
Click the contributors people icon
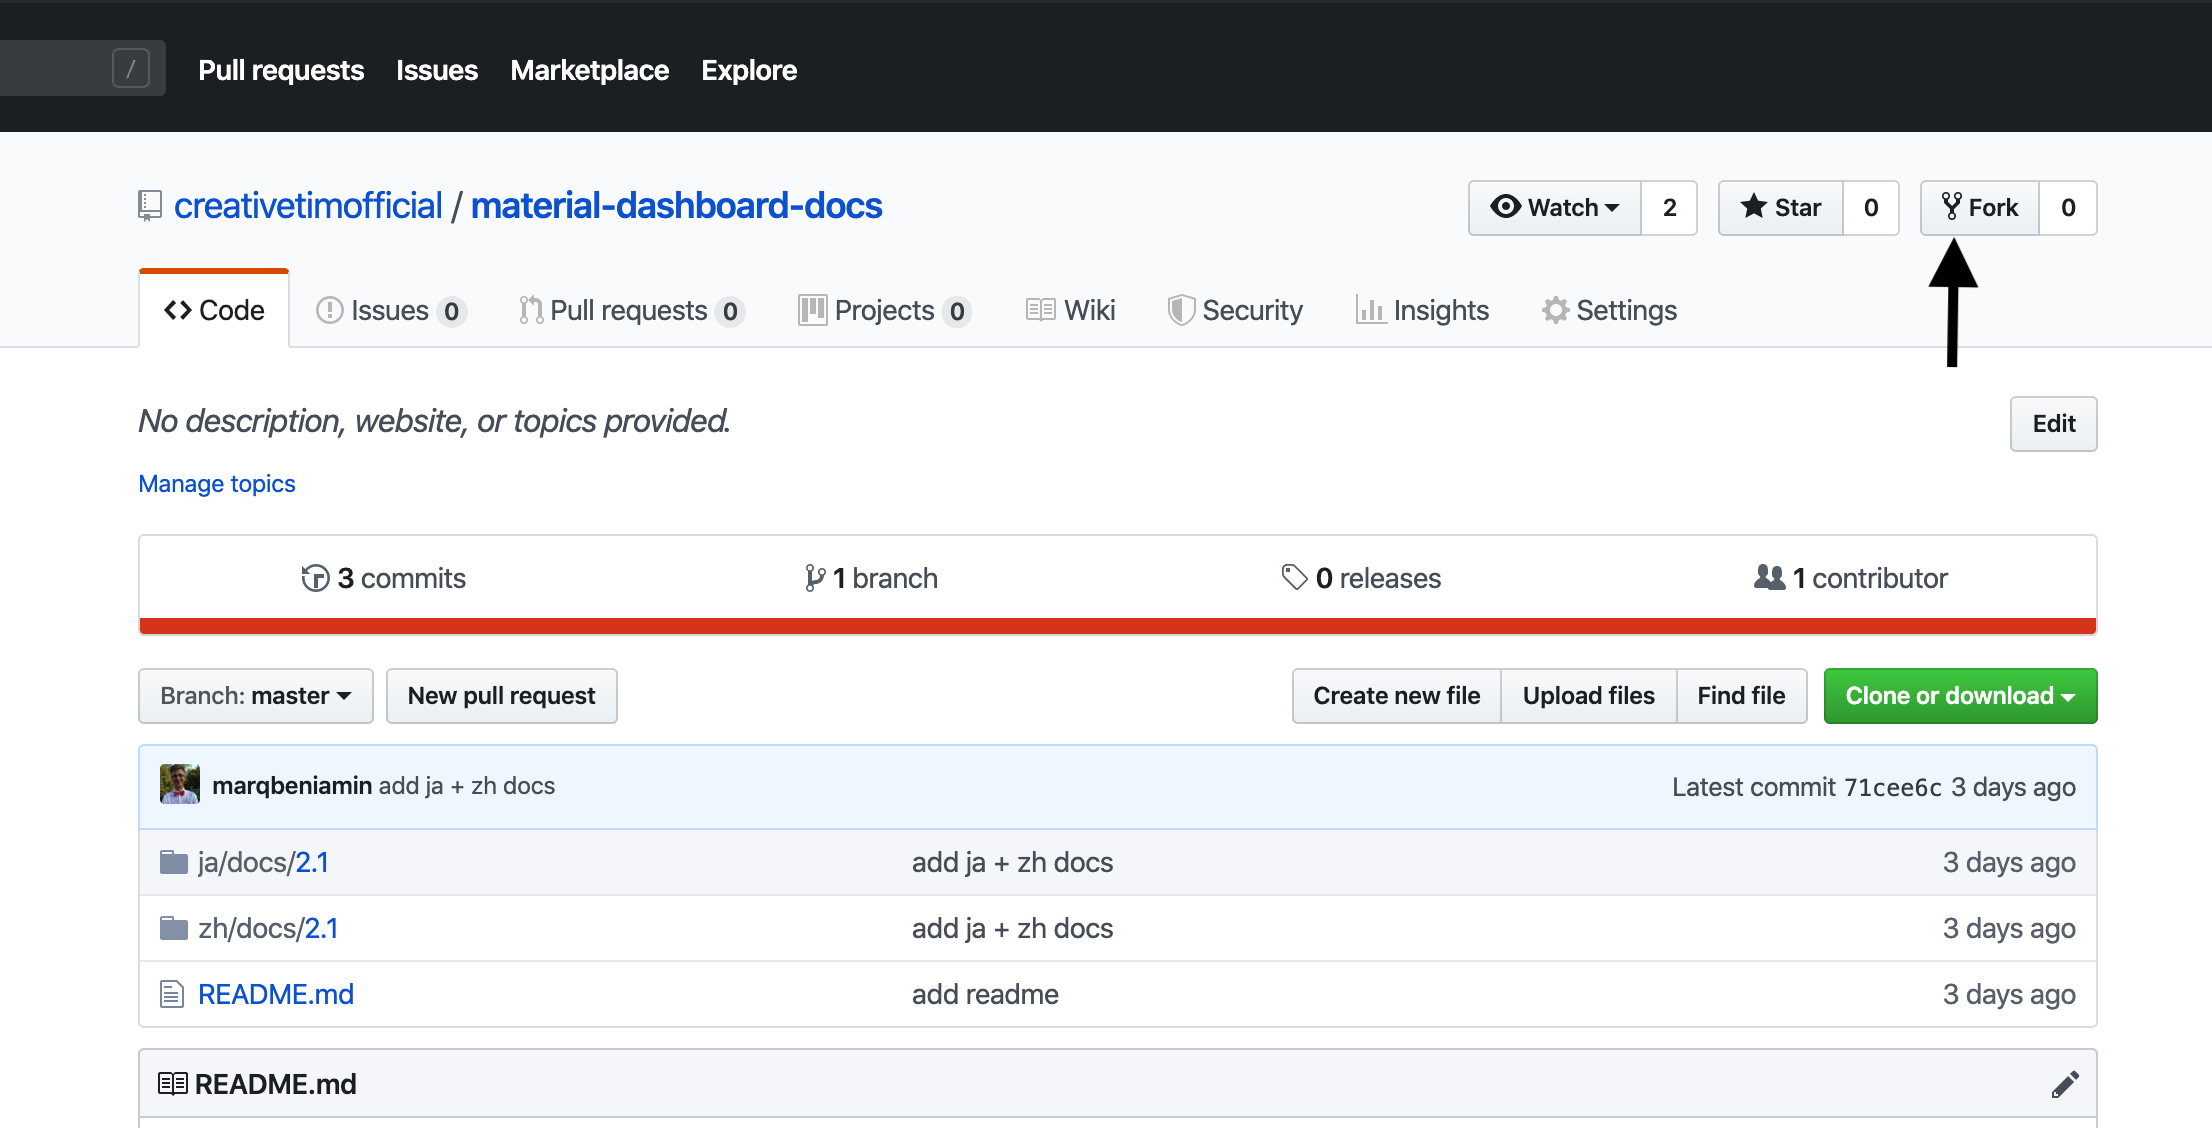tap(1768, 577)
